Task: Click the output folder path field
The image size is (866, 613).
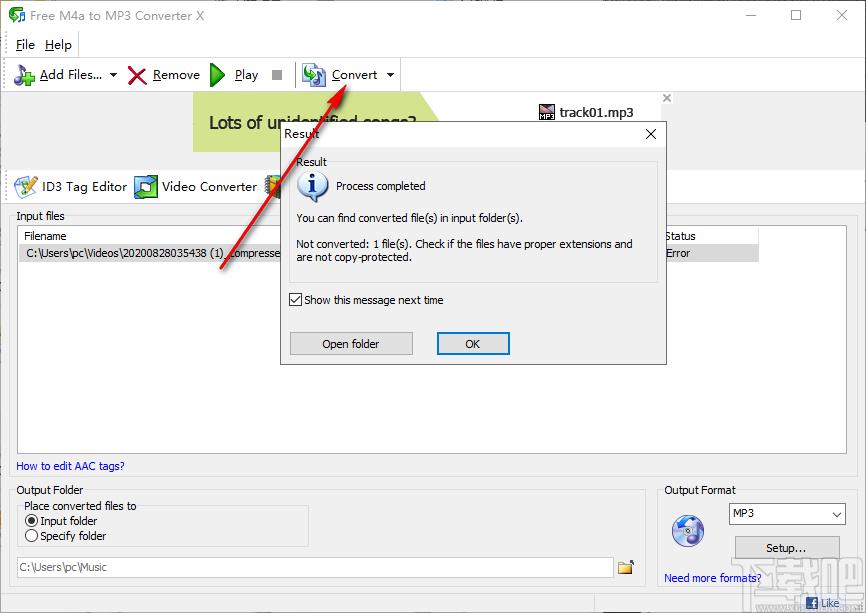Action: (314, 568)
